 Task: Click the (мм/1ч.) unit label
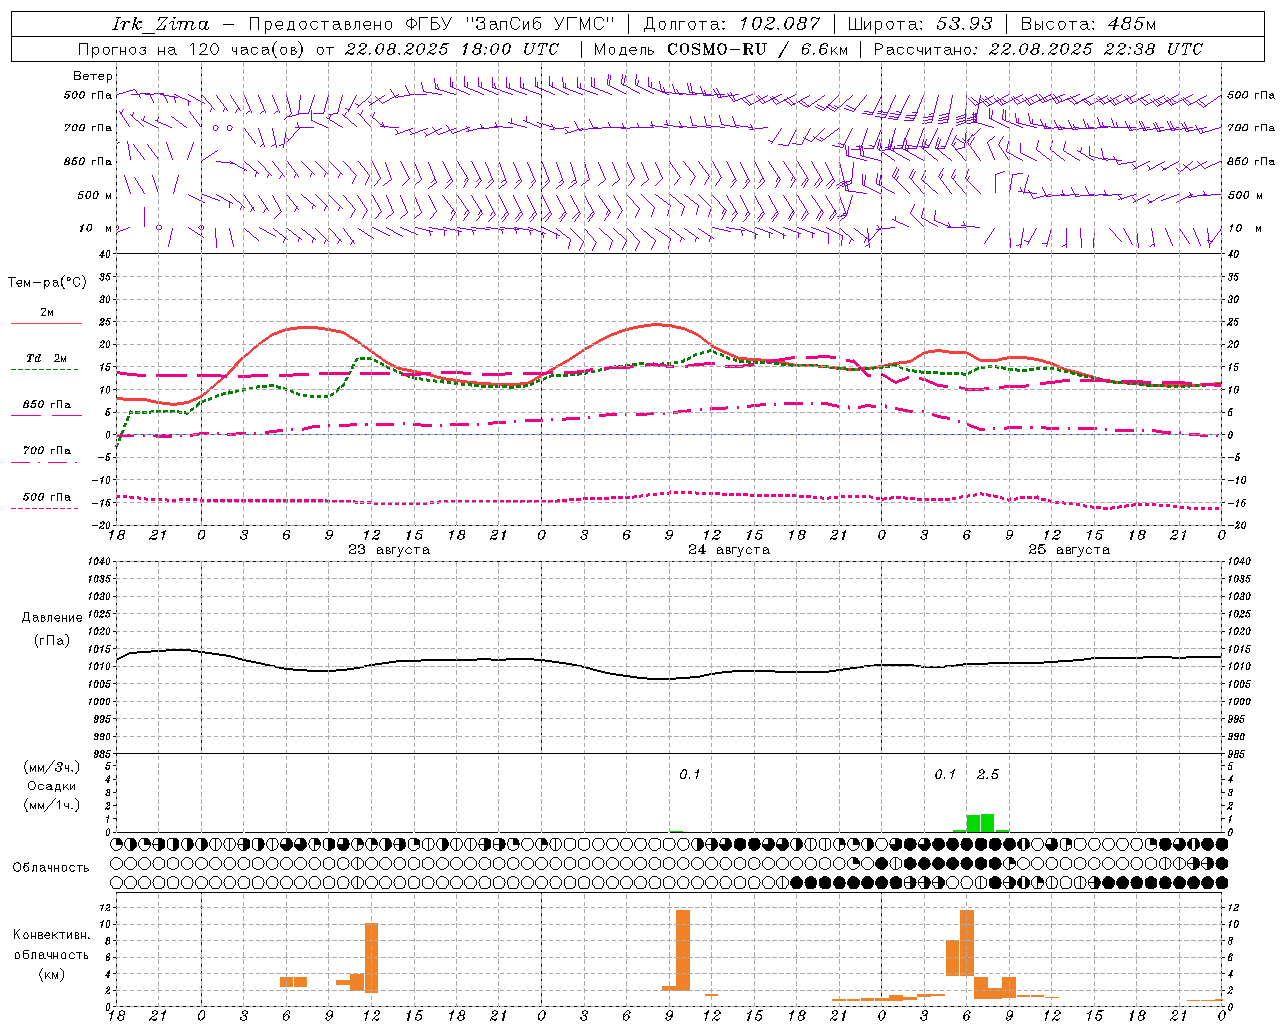pyautogui.click(x=52, y=805)
